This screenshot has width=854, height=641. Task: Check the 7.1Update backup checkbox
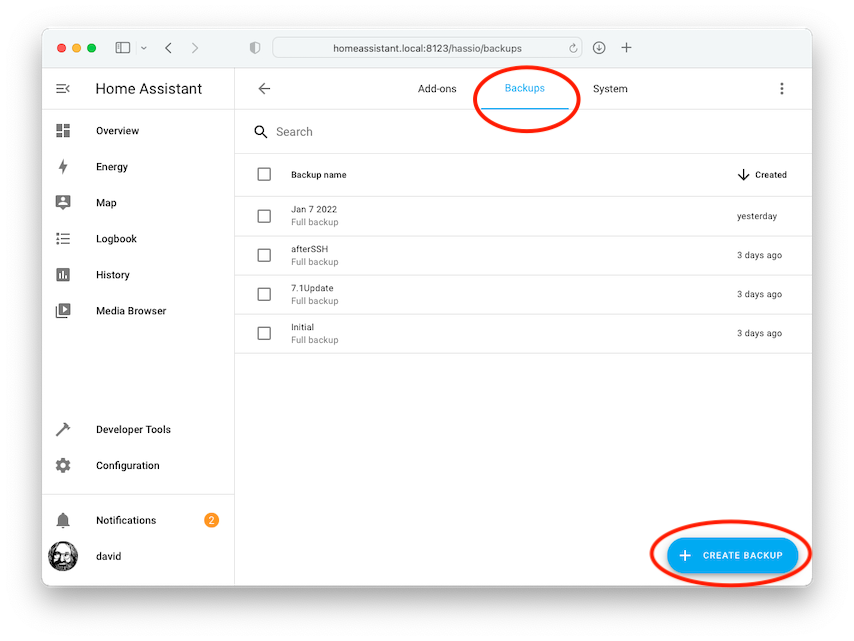point(264,295)
